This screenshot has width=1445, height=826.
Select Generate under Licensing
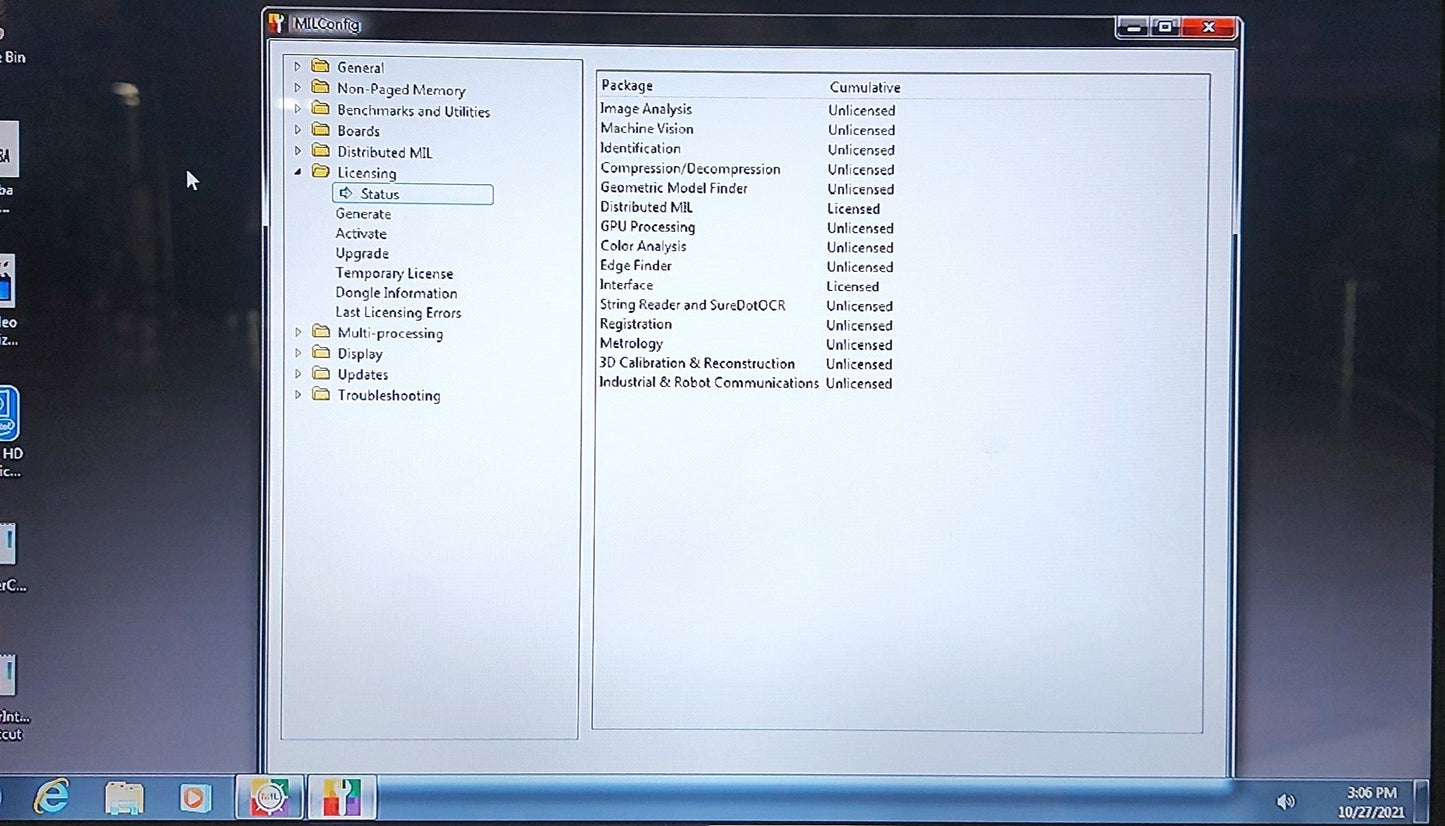pyautogui.click(x=363, y=214)
